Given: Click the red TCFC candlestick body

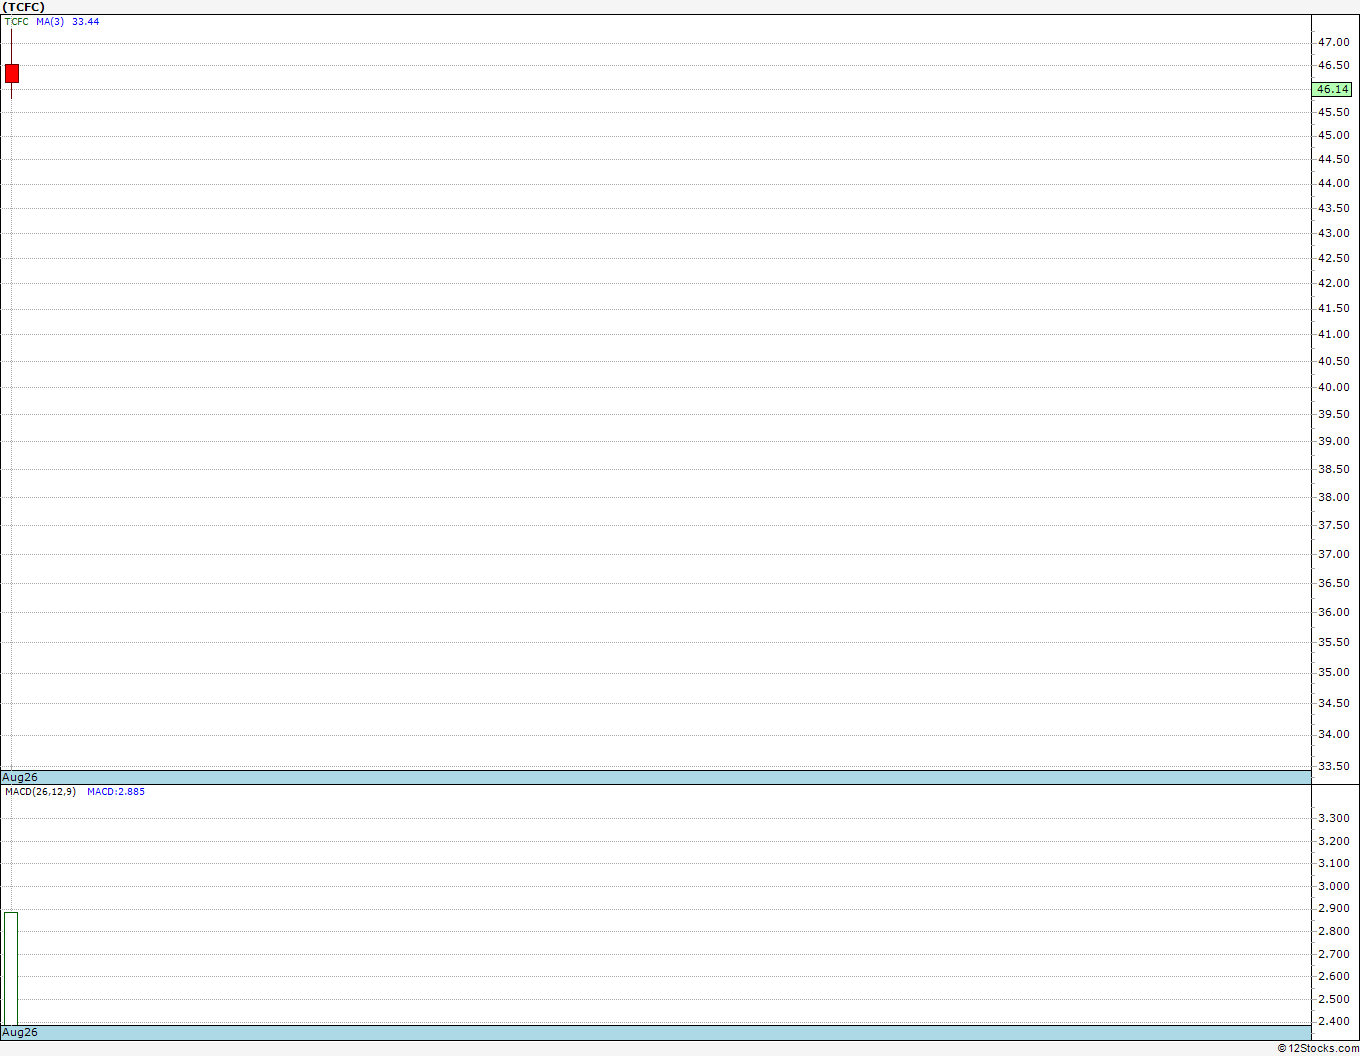Looking at the screenshot, I should [x=12, y=73].
